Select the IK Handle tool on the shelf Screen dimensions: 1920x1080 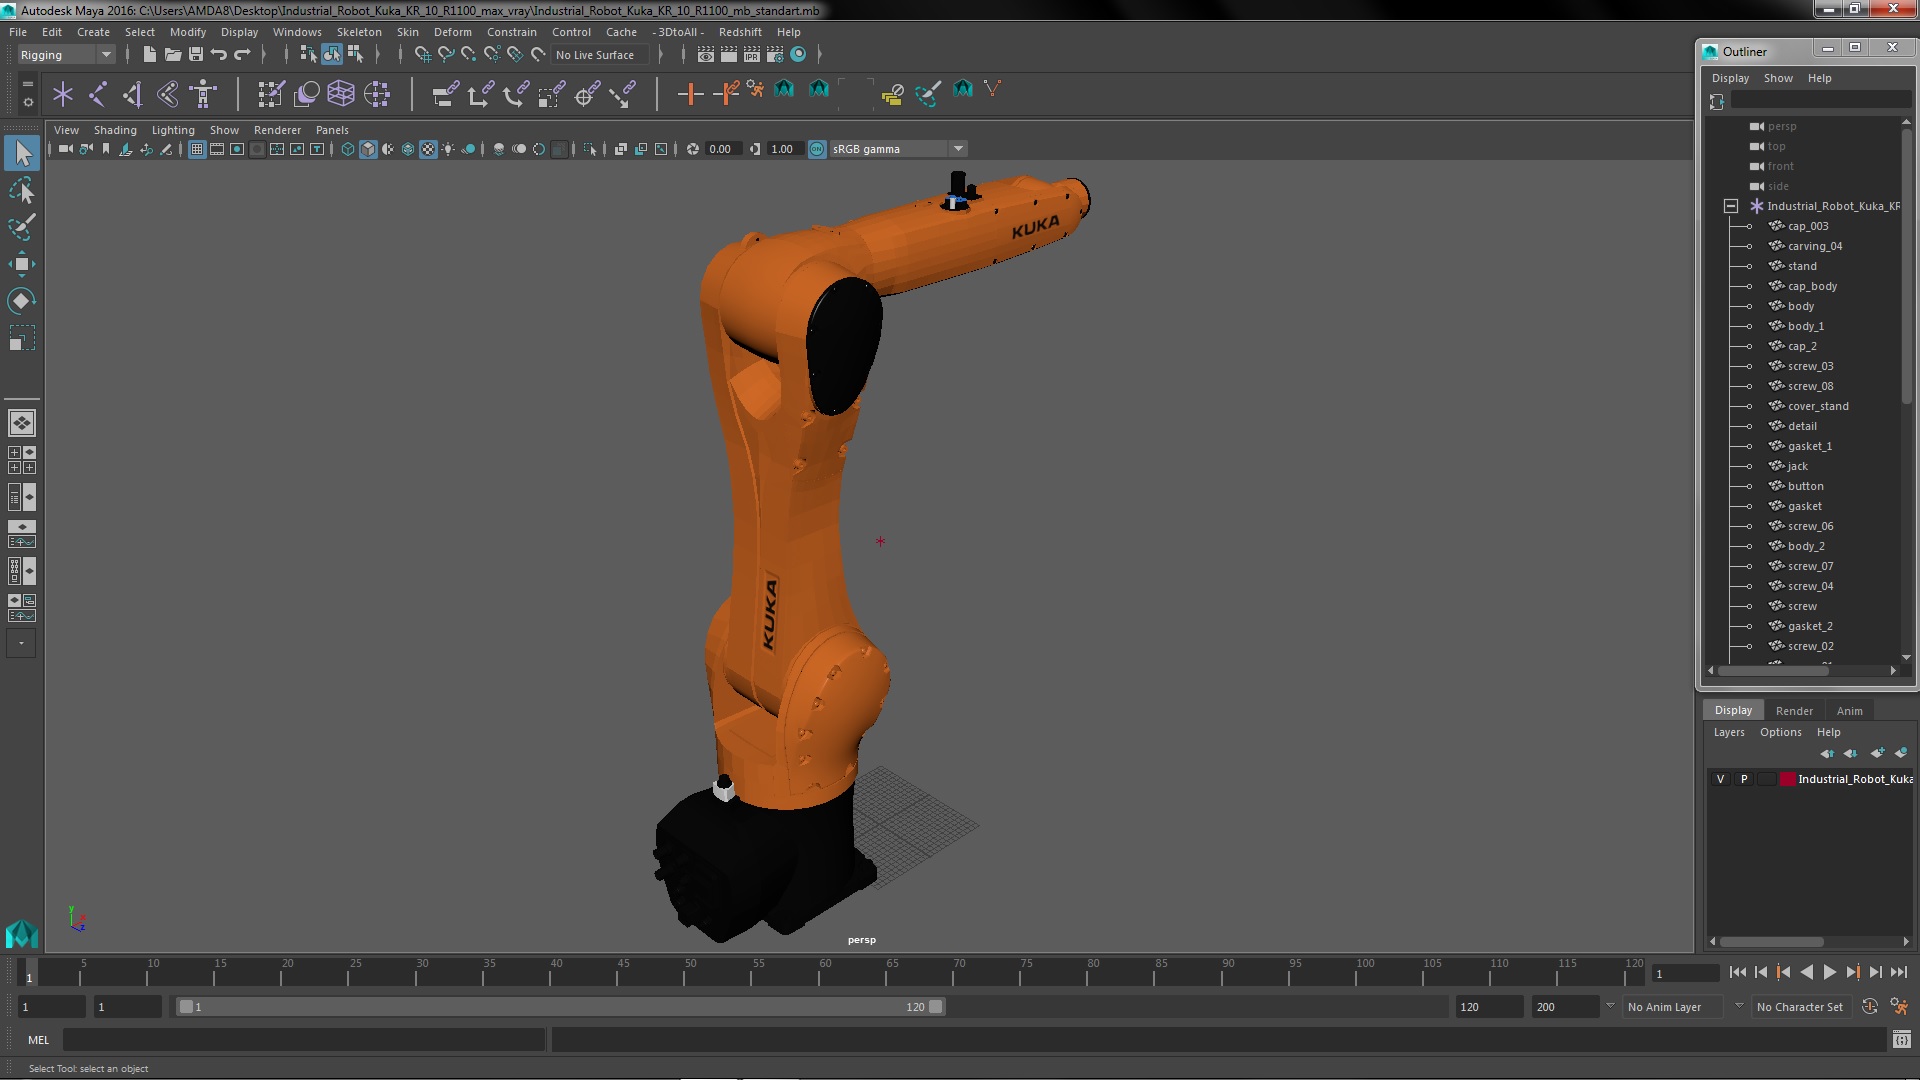pos(133,94)
